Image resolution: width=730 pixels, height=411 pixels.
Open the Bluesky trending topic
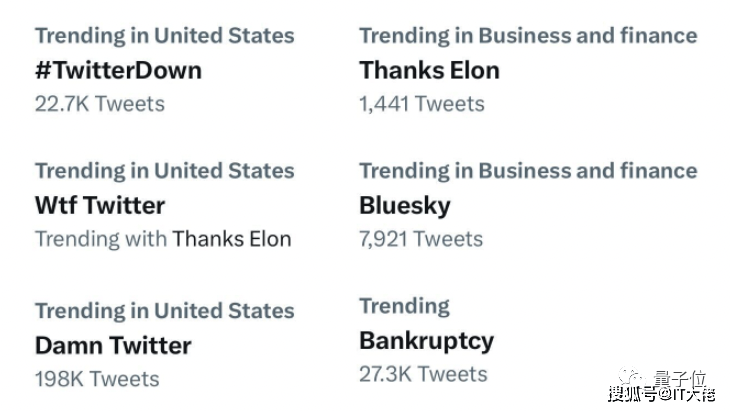[404, 205]
